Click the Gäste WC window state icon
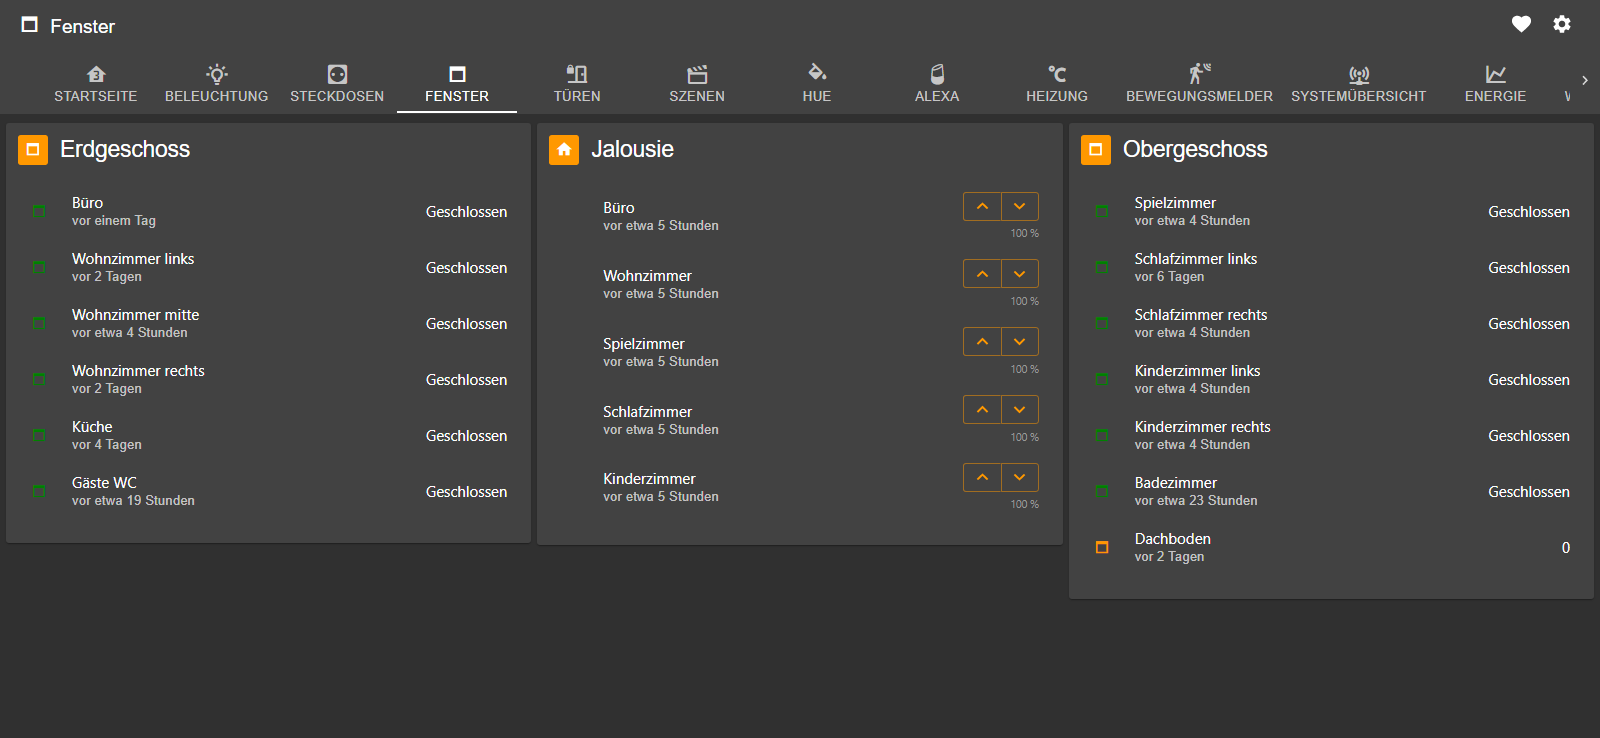The height and width of the screenshot is (738, 1600). click(39, 492)
